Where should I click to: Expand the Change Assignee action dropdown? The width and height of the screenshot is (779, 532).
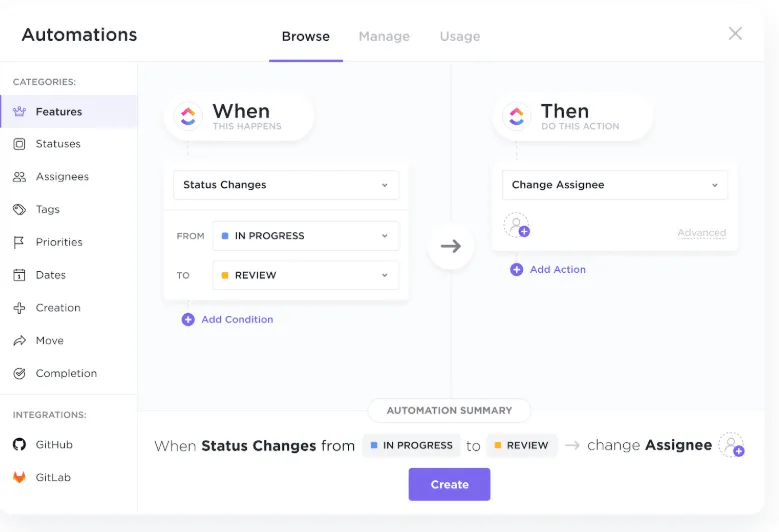click(615, 185)
